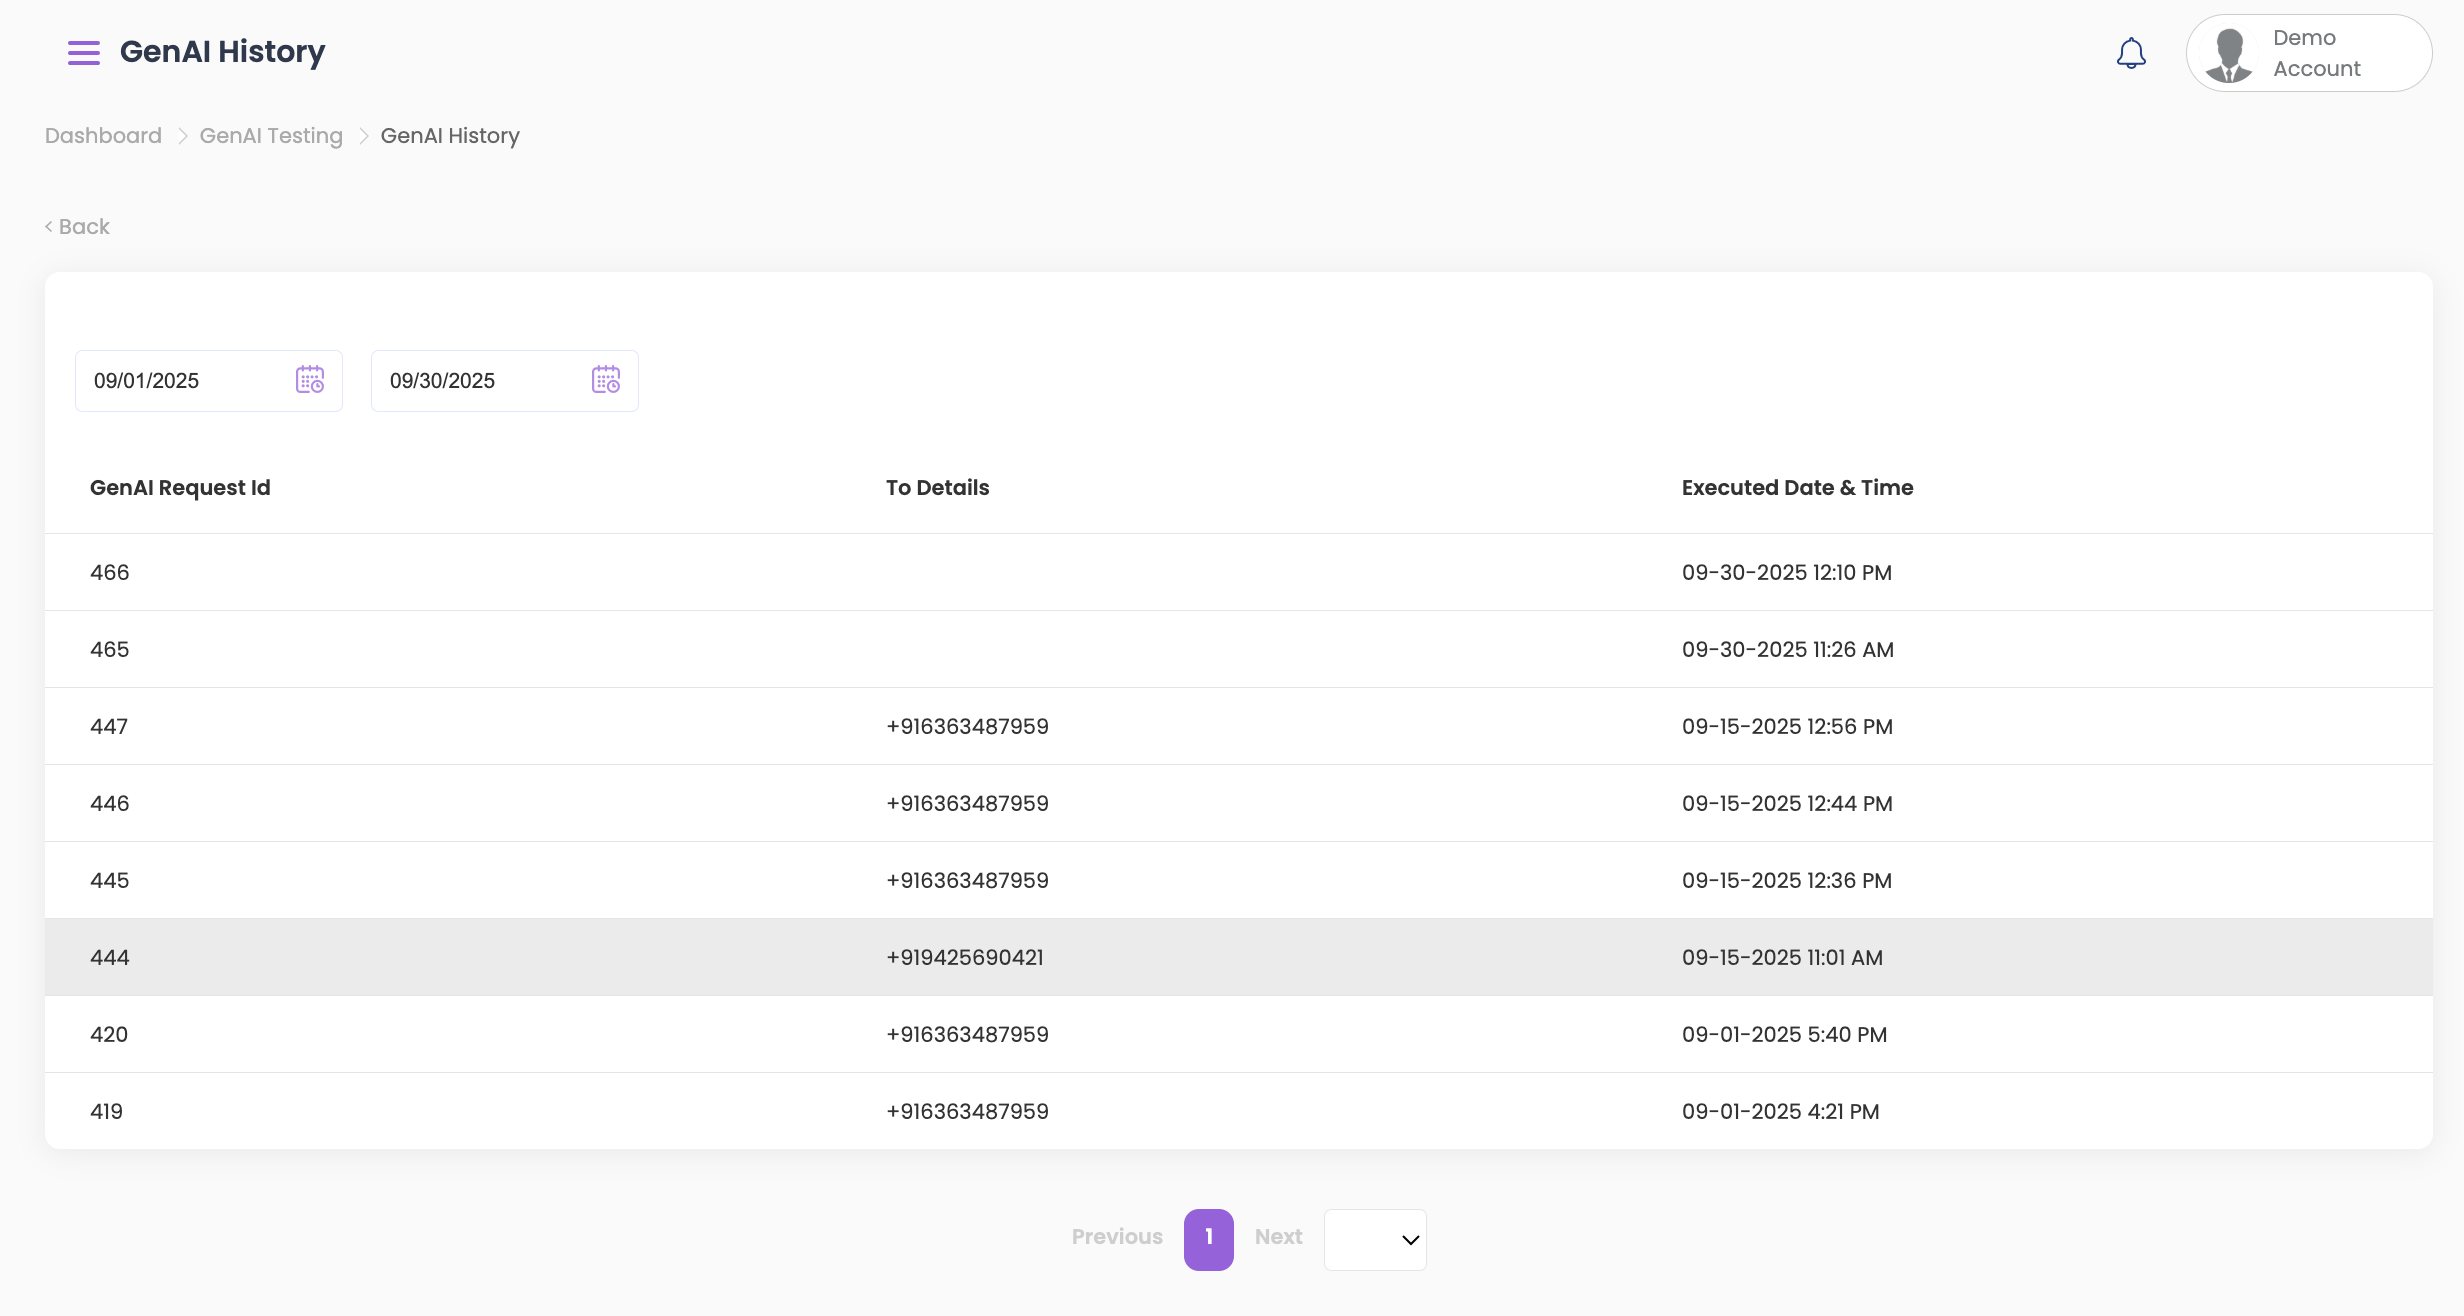2464x1316 pixels.
Task: Open calendar picker for start date
Action: (x=310, y=380)
